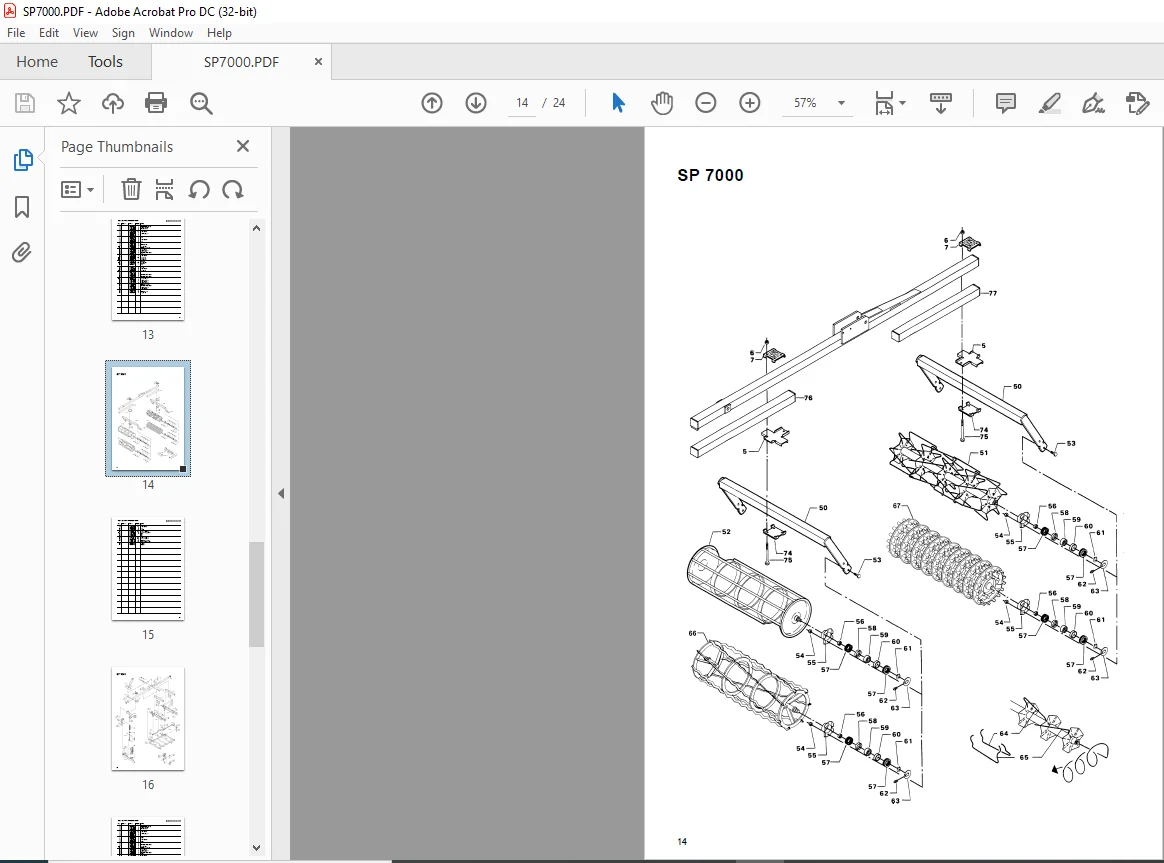This screenshot has height=863, width=1164.
Task: Open the Bookmarks panel icon
Action: [x=22, y=207]
